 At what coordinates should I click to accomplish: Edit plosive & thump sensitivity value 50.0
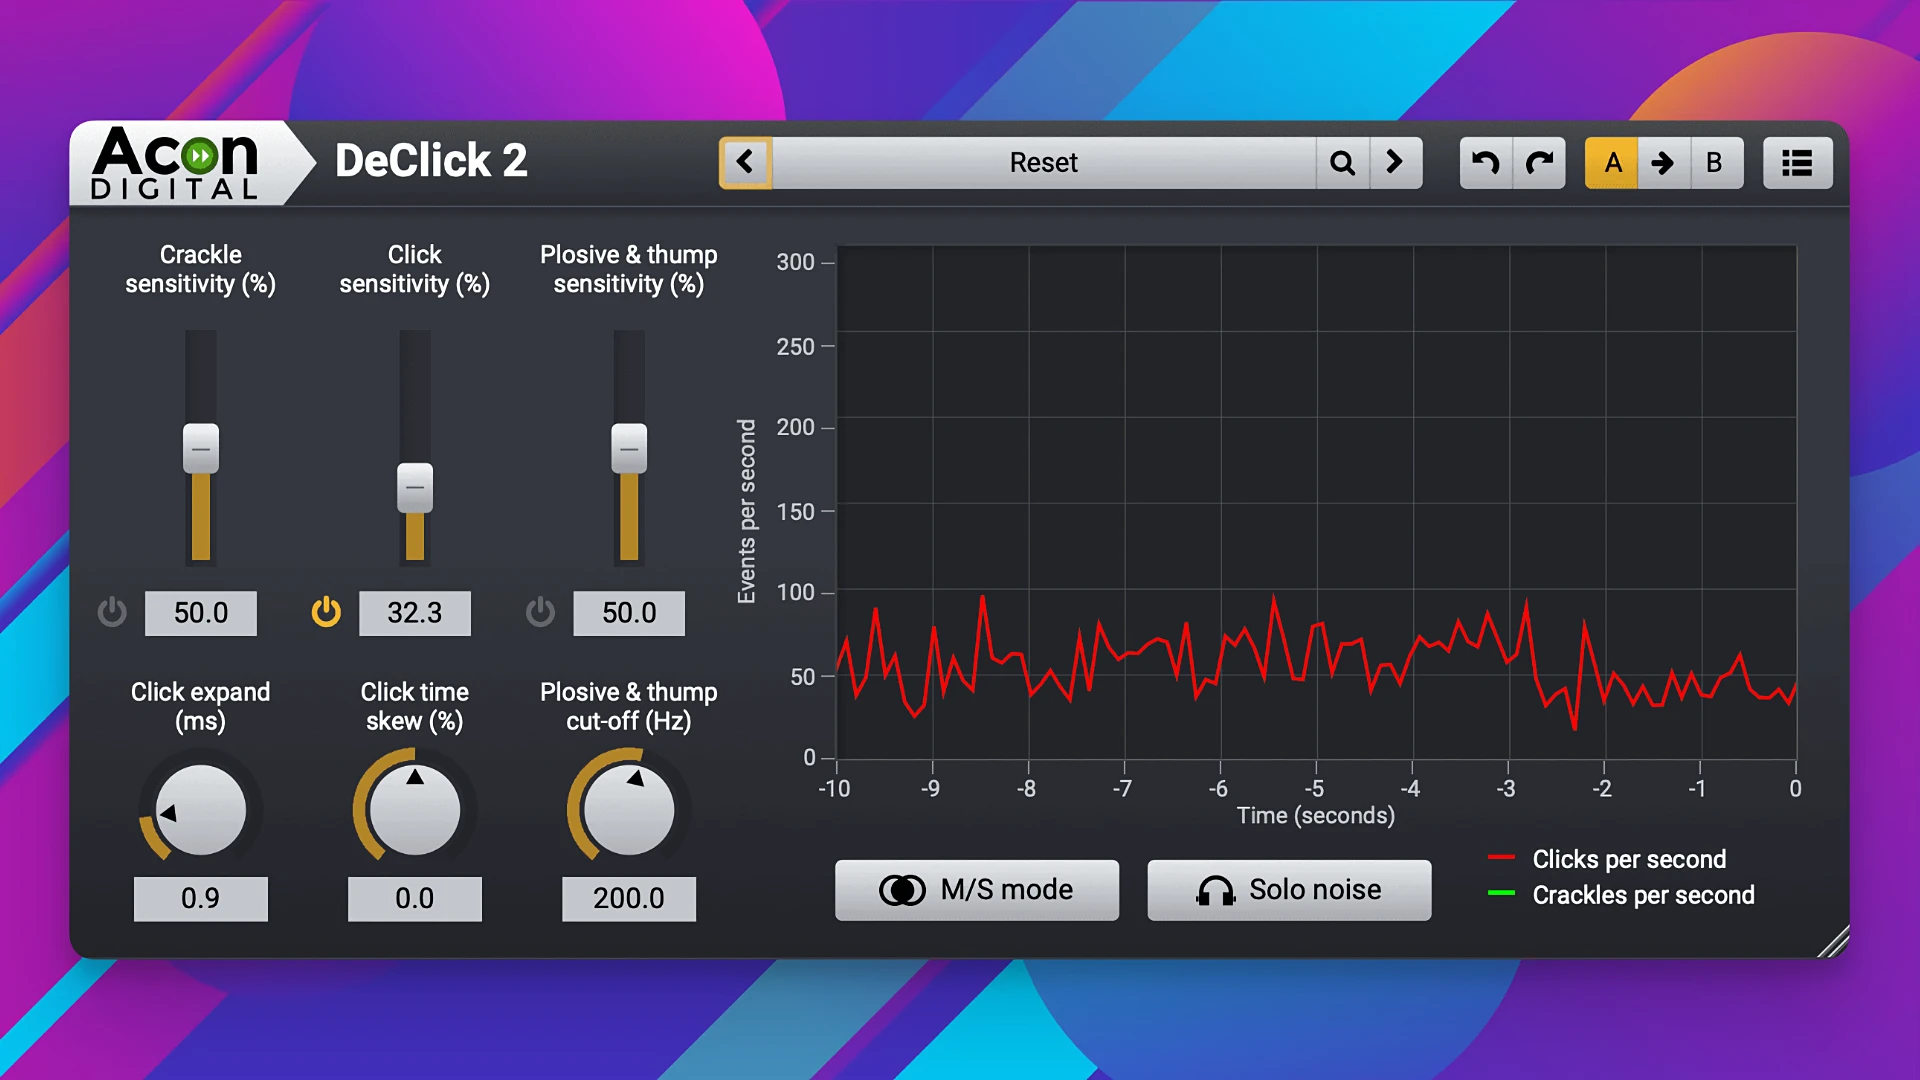629,613
